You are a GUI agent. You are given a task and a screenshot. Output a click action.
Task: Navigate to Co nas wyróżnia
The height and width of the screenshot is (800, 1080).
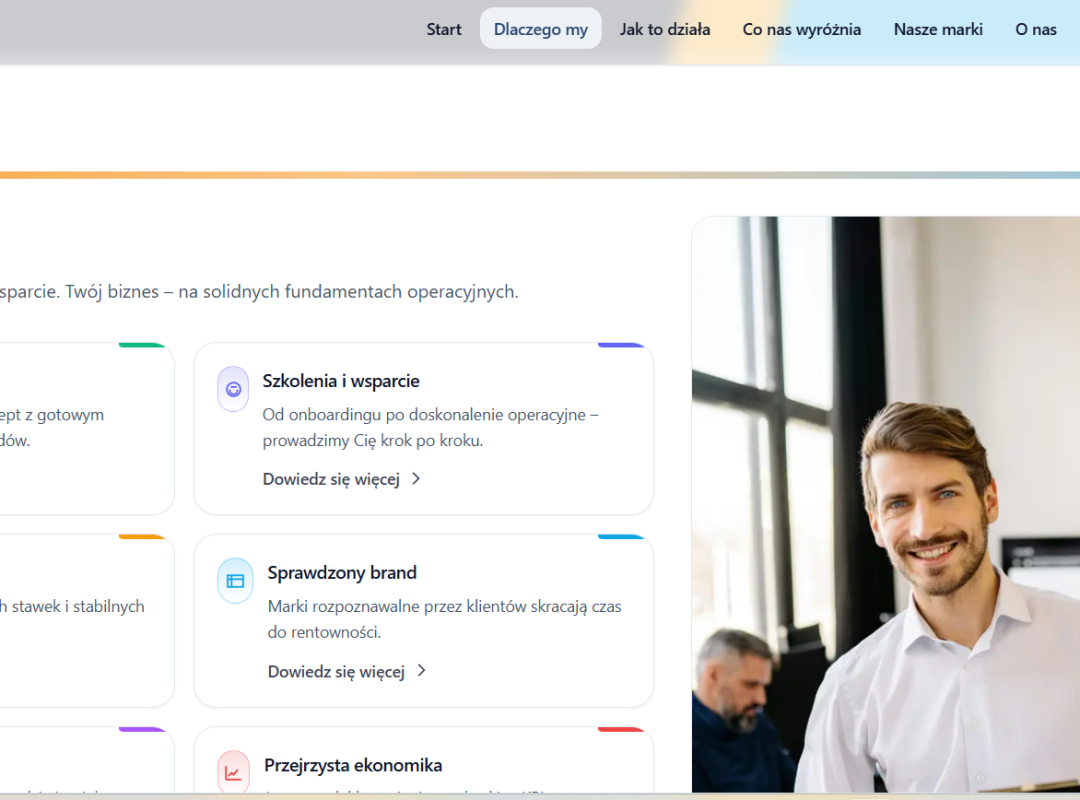click(801, 29)
